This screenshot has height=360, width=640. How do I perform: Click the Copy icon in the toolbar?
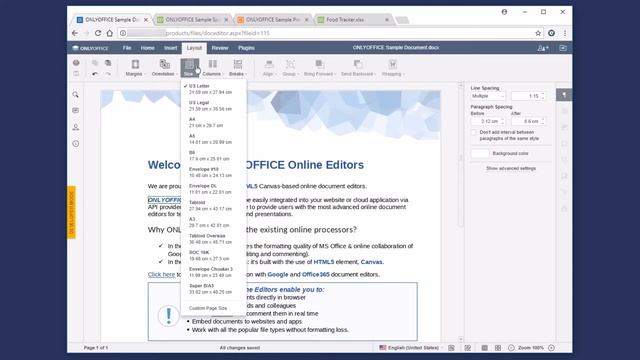(x=95, y=63)
